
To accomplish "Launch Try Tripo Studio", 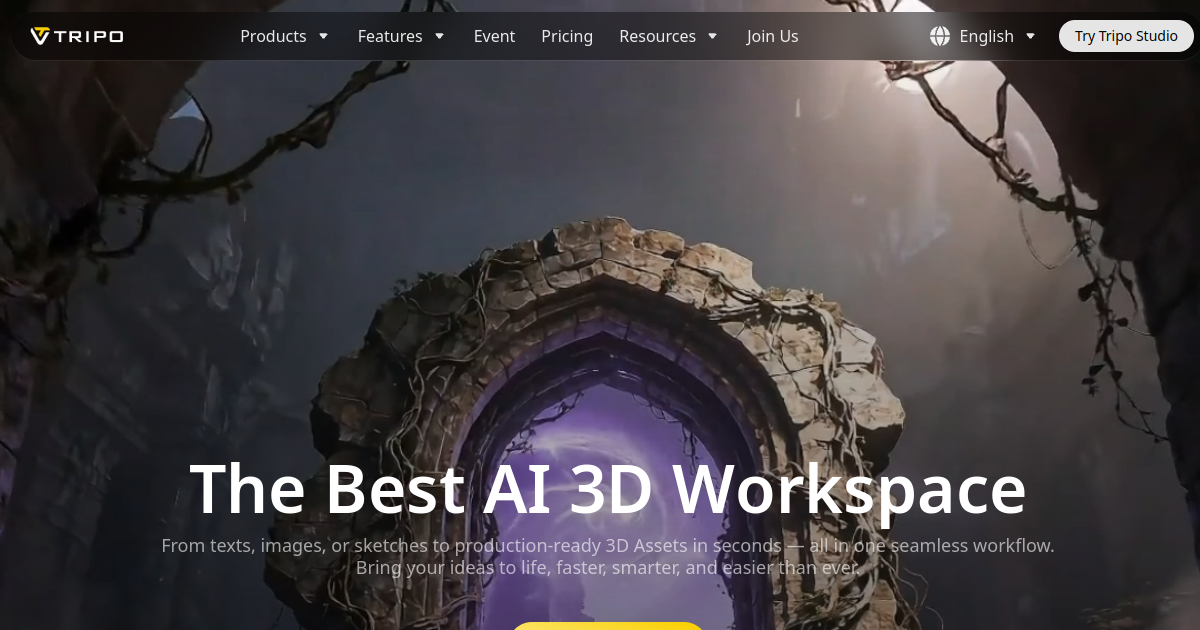I will tap(1126, 36).
